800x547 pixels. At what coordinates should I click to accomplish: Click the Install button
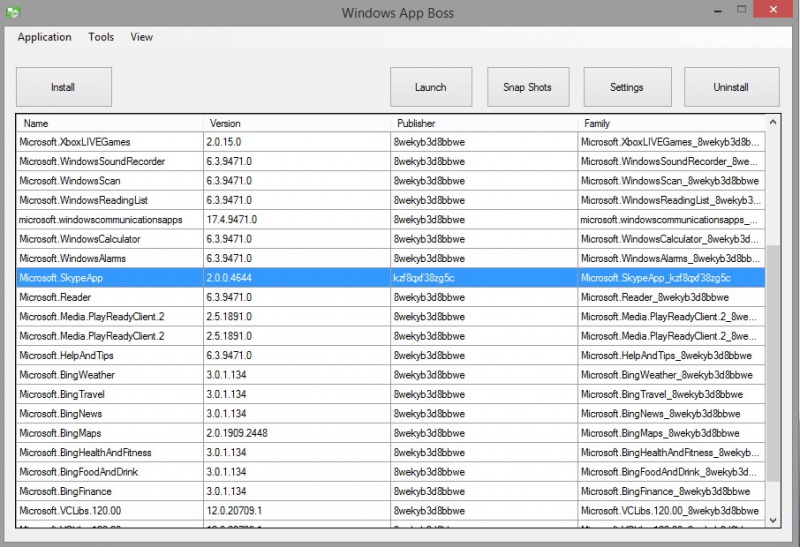64,87
